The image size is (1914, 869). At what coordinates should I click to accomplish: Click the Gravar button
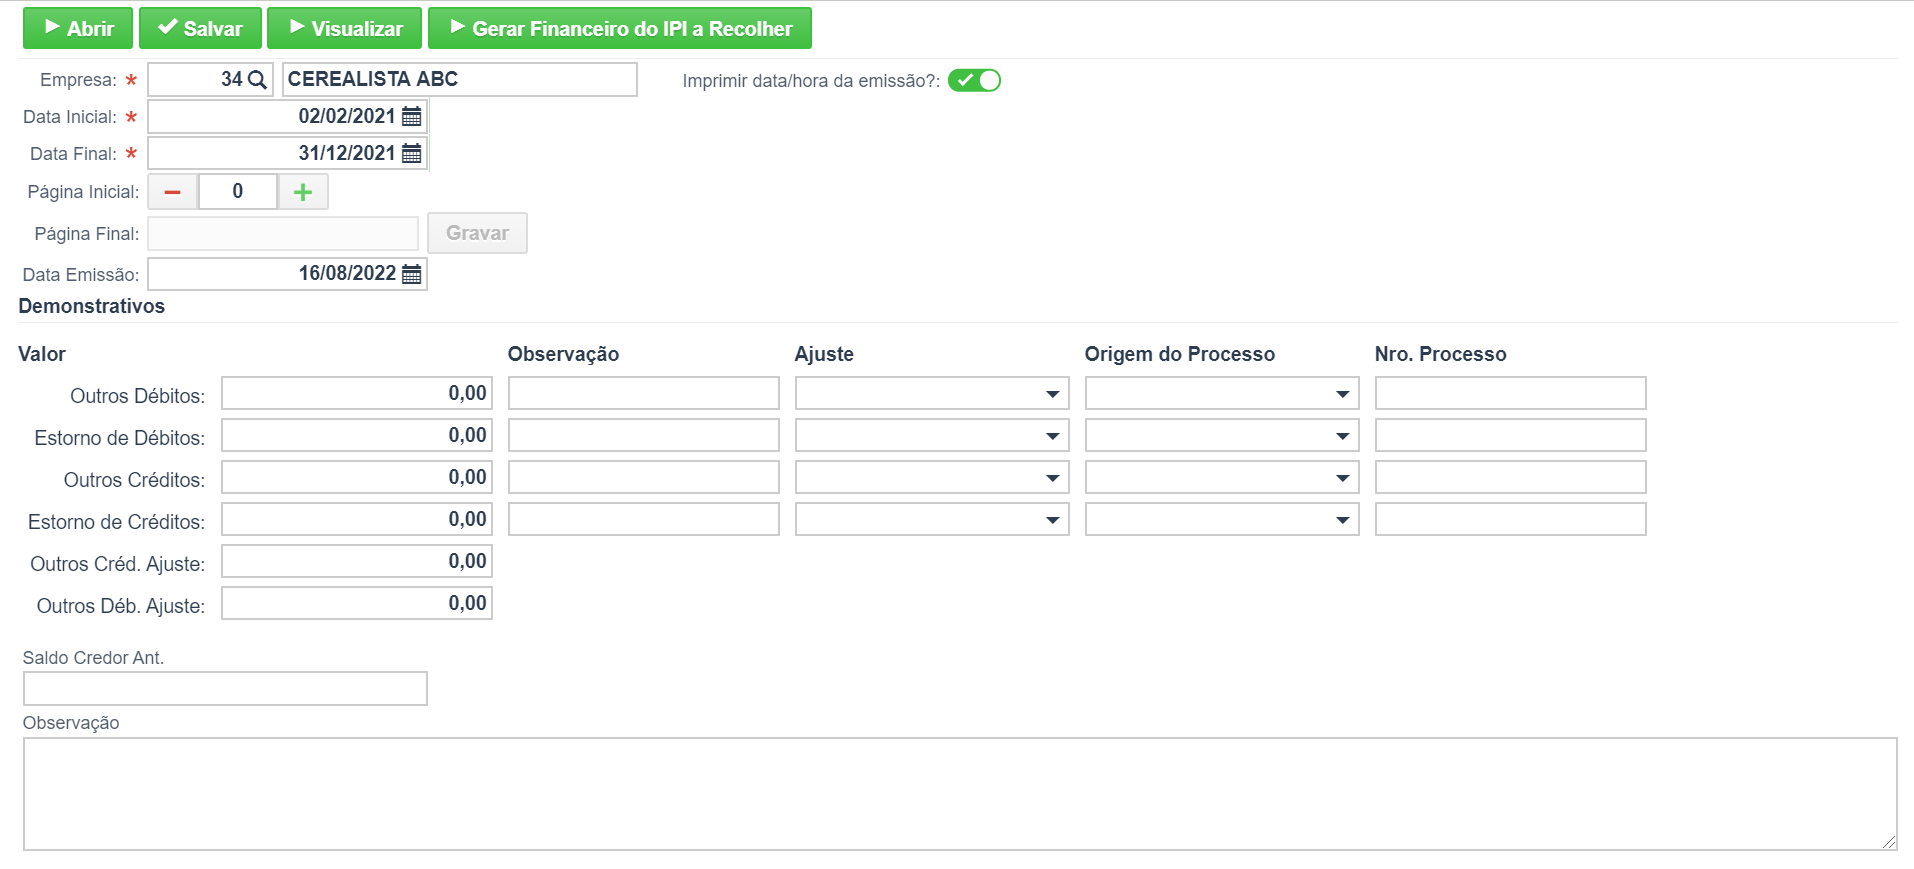[x=477, y=233]
